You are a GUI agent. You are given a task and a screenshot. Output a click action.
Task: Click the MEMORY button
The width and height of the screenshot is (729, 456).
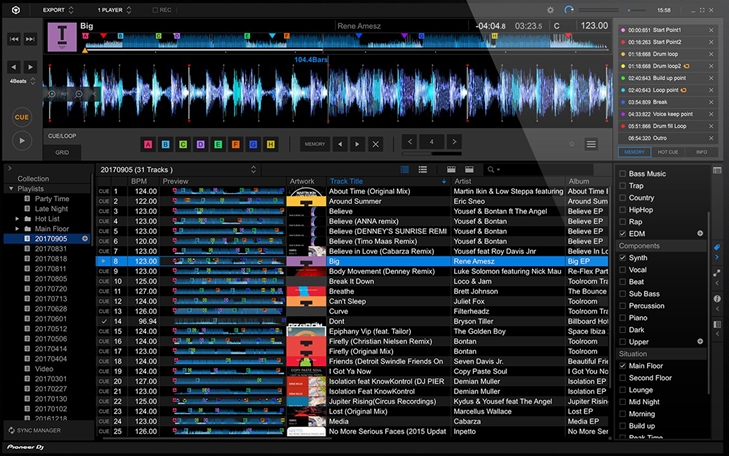[x=315, y=144]
